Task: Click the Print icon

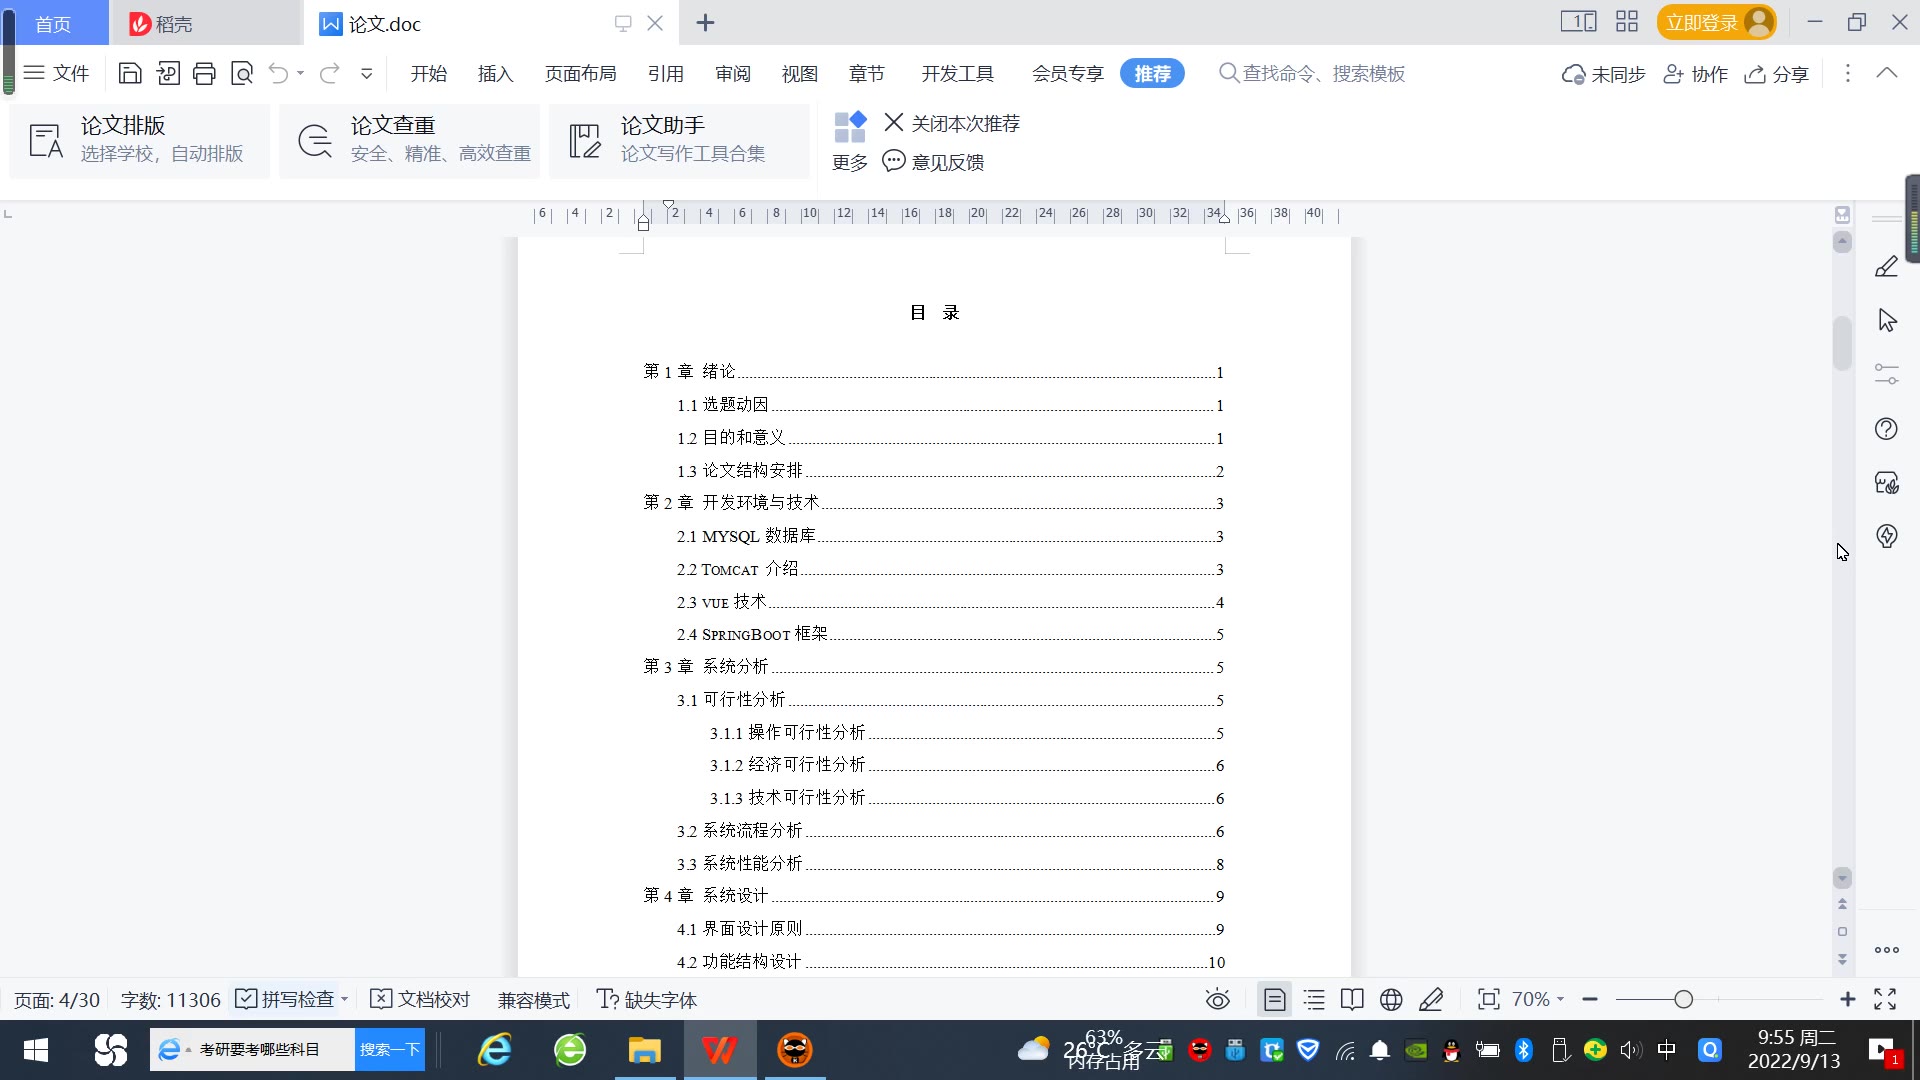Action: click(x=205, y=73)
